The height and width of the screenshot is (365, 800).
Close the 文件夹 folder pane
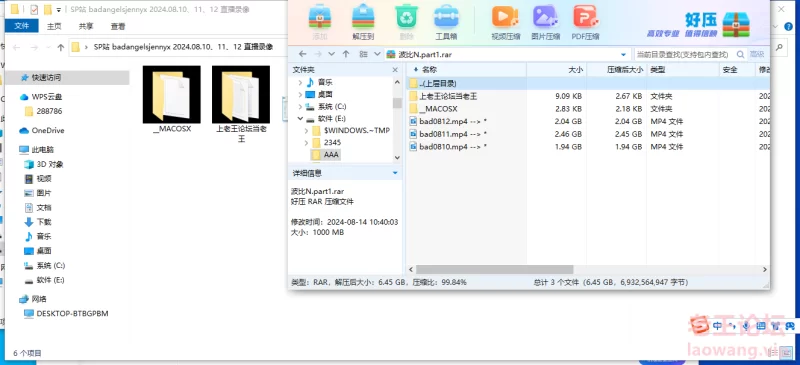click(x=395, y=69)
